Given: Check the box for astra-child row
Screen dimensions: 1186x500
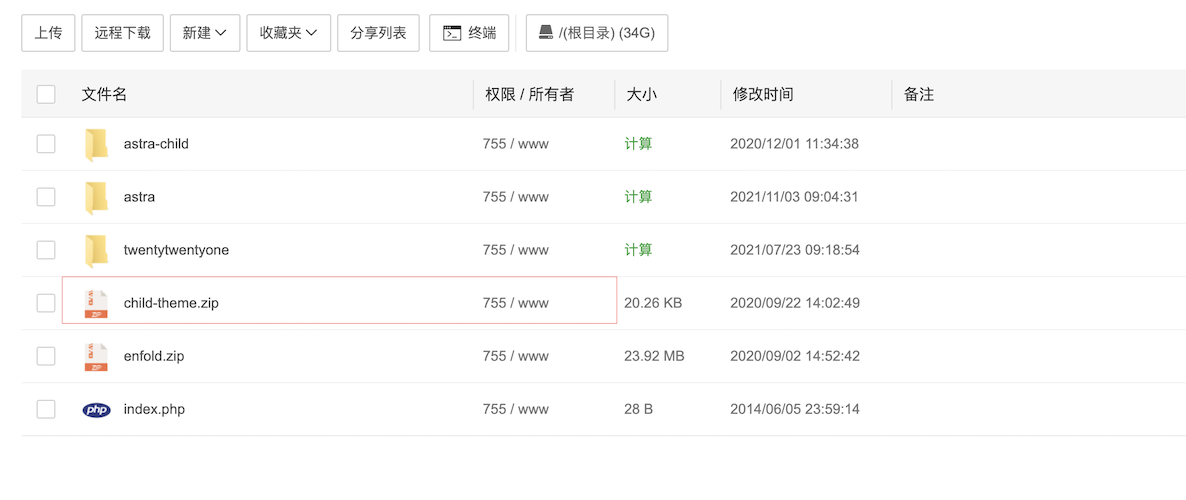Looking at the screenshot, I should [46, 144].
